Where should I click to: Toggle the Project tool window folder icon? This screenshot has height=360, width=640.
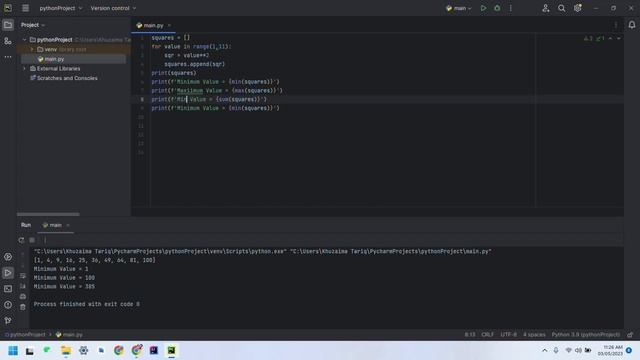(8, 25)
